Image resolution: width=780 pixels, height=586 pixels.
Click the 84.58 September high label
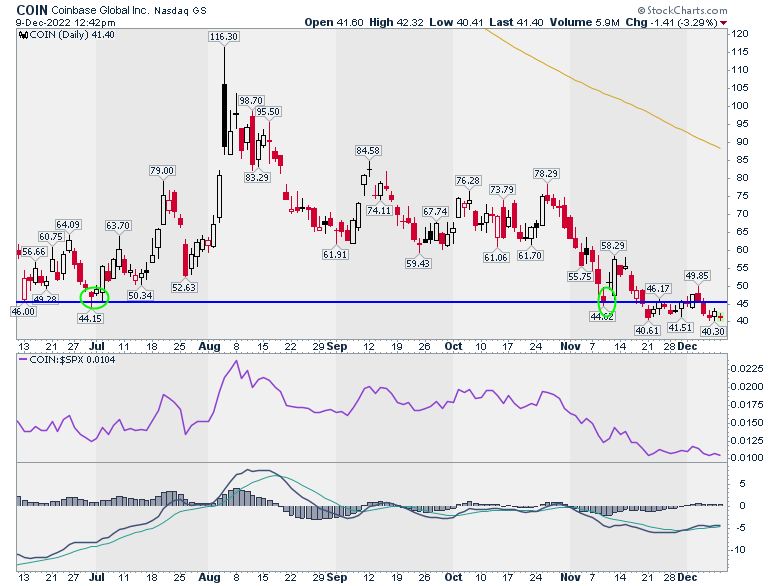pyautogui.click(x=368, y=150)
